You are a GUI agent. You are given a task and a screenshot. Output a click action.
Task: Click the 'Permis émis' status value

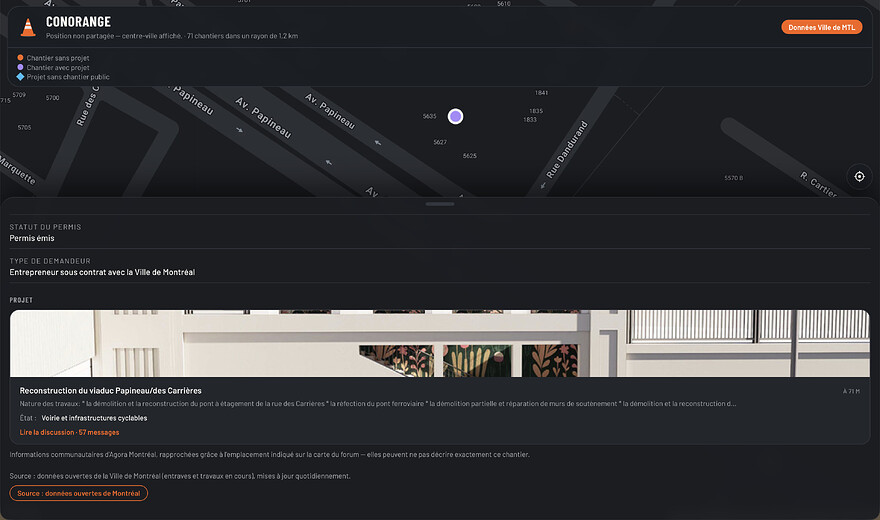click(x=32, y=238)
